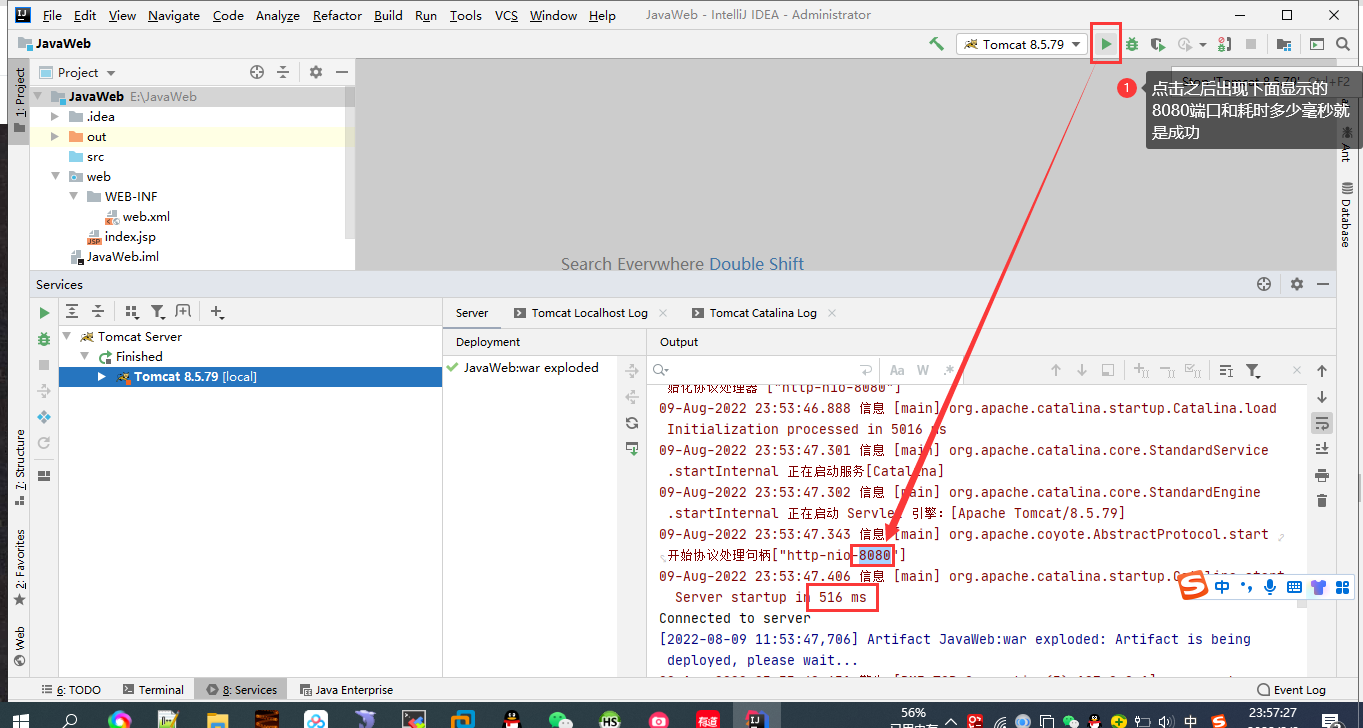Expand the Tomcat 8.5.79 [local] node
Viewport: 1363px width, 728px height.
pos(102,377)
